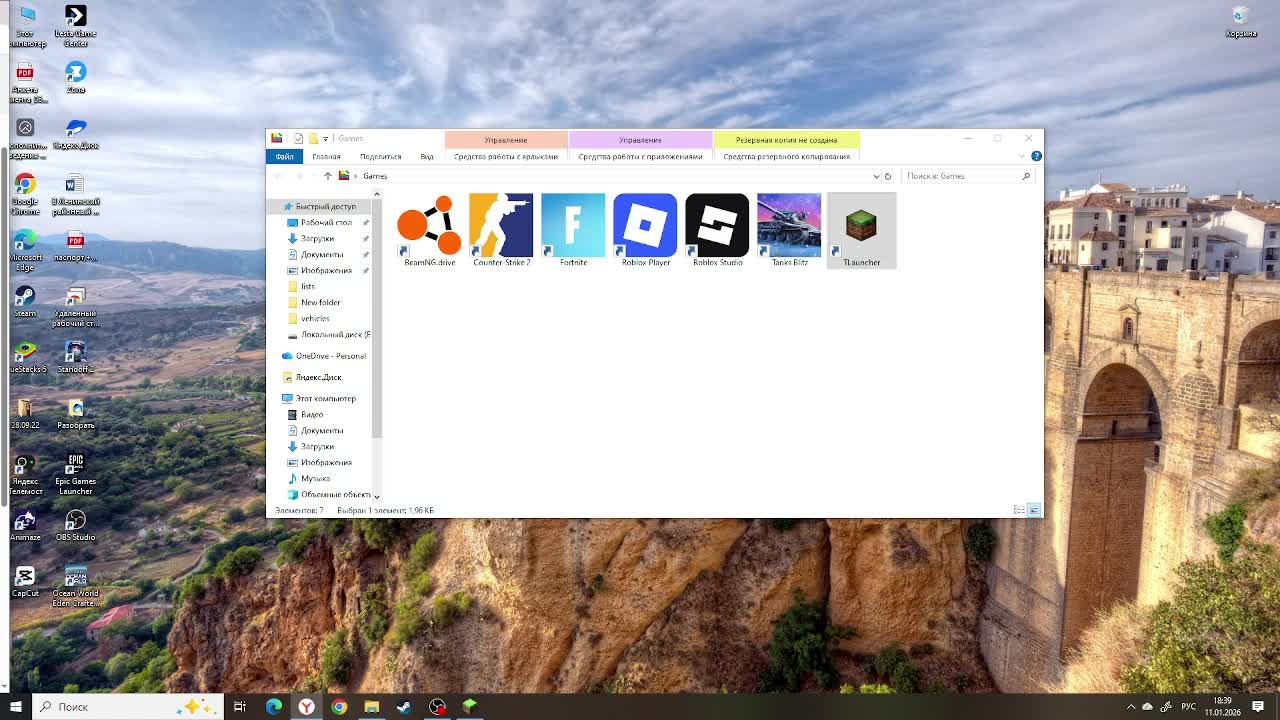The width and height of the screenshot is (1280, 720).
Task: Click the OBS Studio desktop icon
Action: pyautogui.click(x=75, y=525)
